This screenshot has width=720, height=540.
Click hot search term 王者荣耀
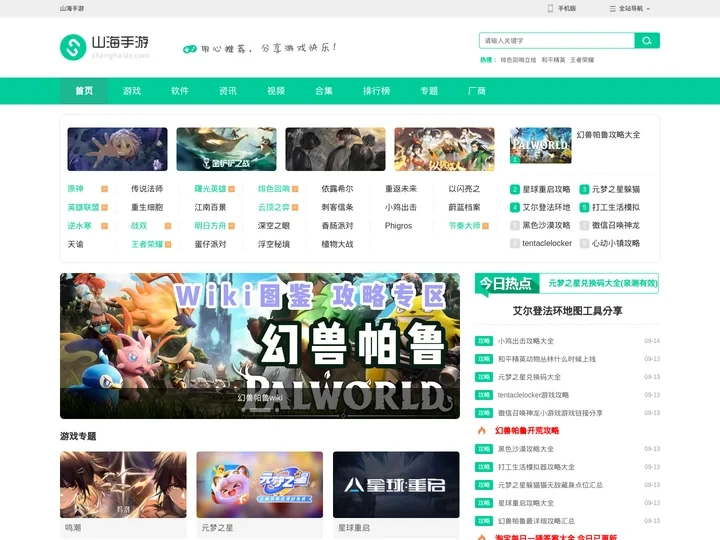coord(582,60)
